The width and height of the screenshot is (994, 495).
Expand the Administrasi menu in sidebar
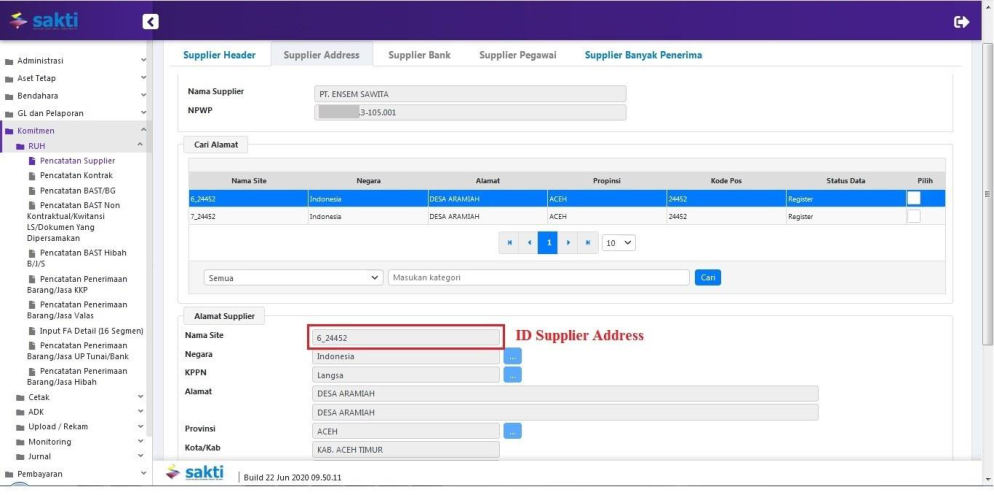(x=75, y=61)
